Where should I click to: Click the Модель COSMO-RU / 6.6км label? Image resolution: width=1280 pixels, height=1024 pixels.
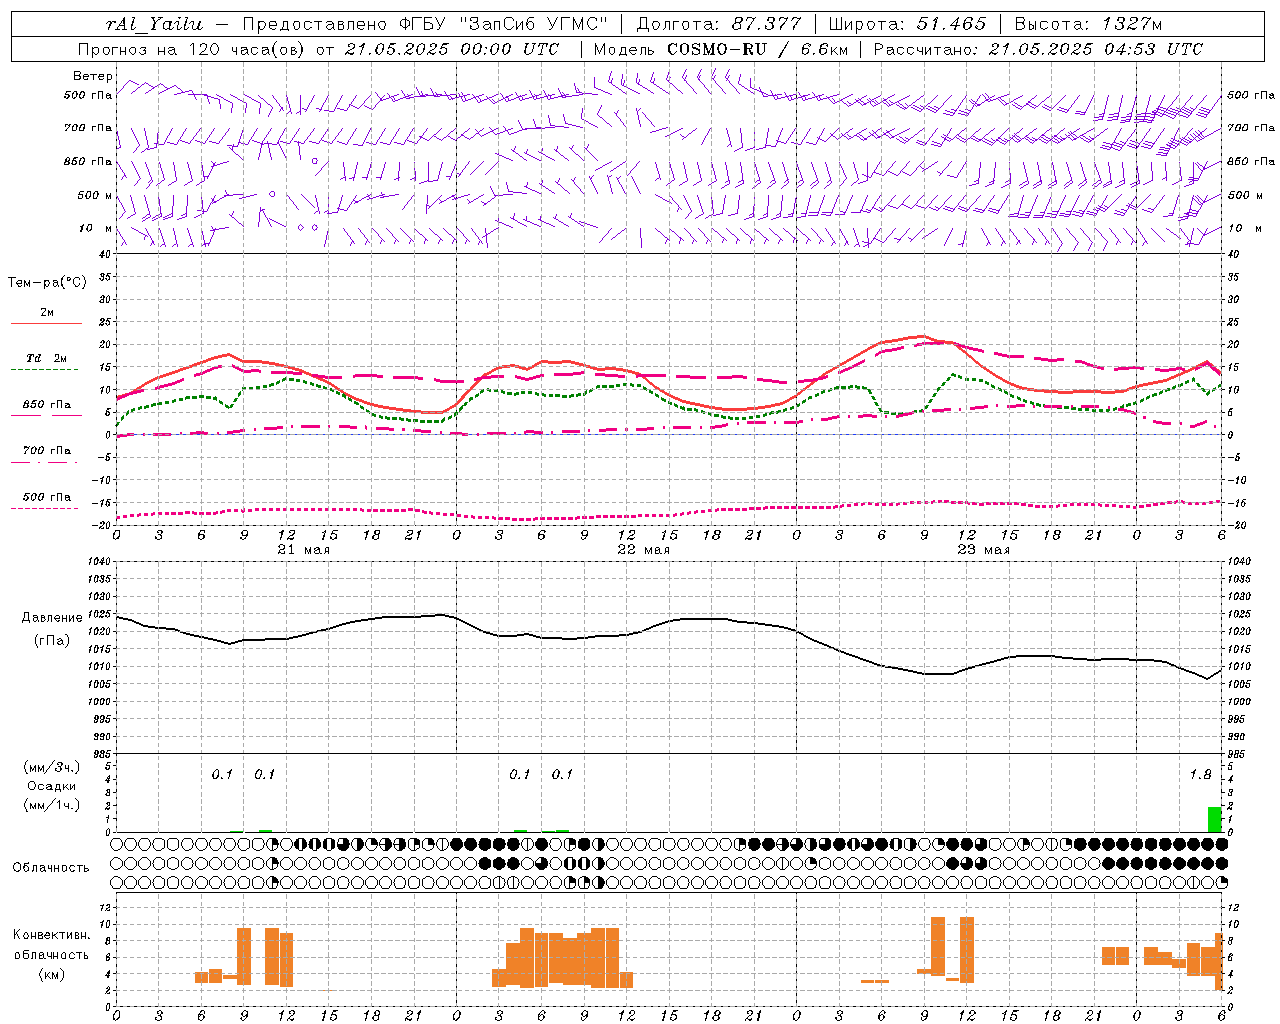720,49
